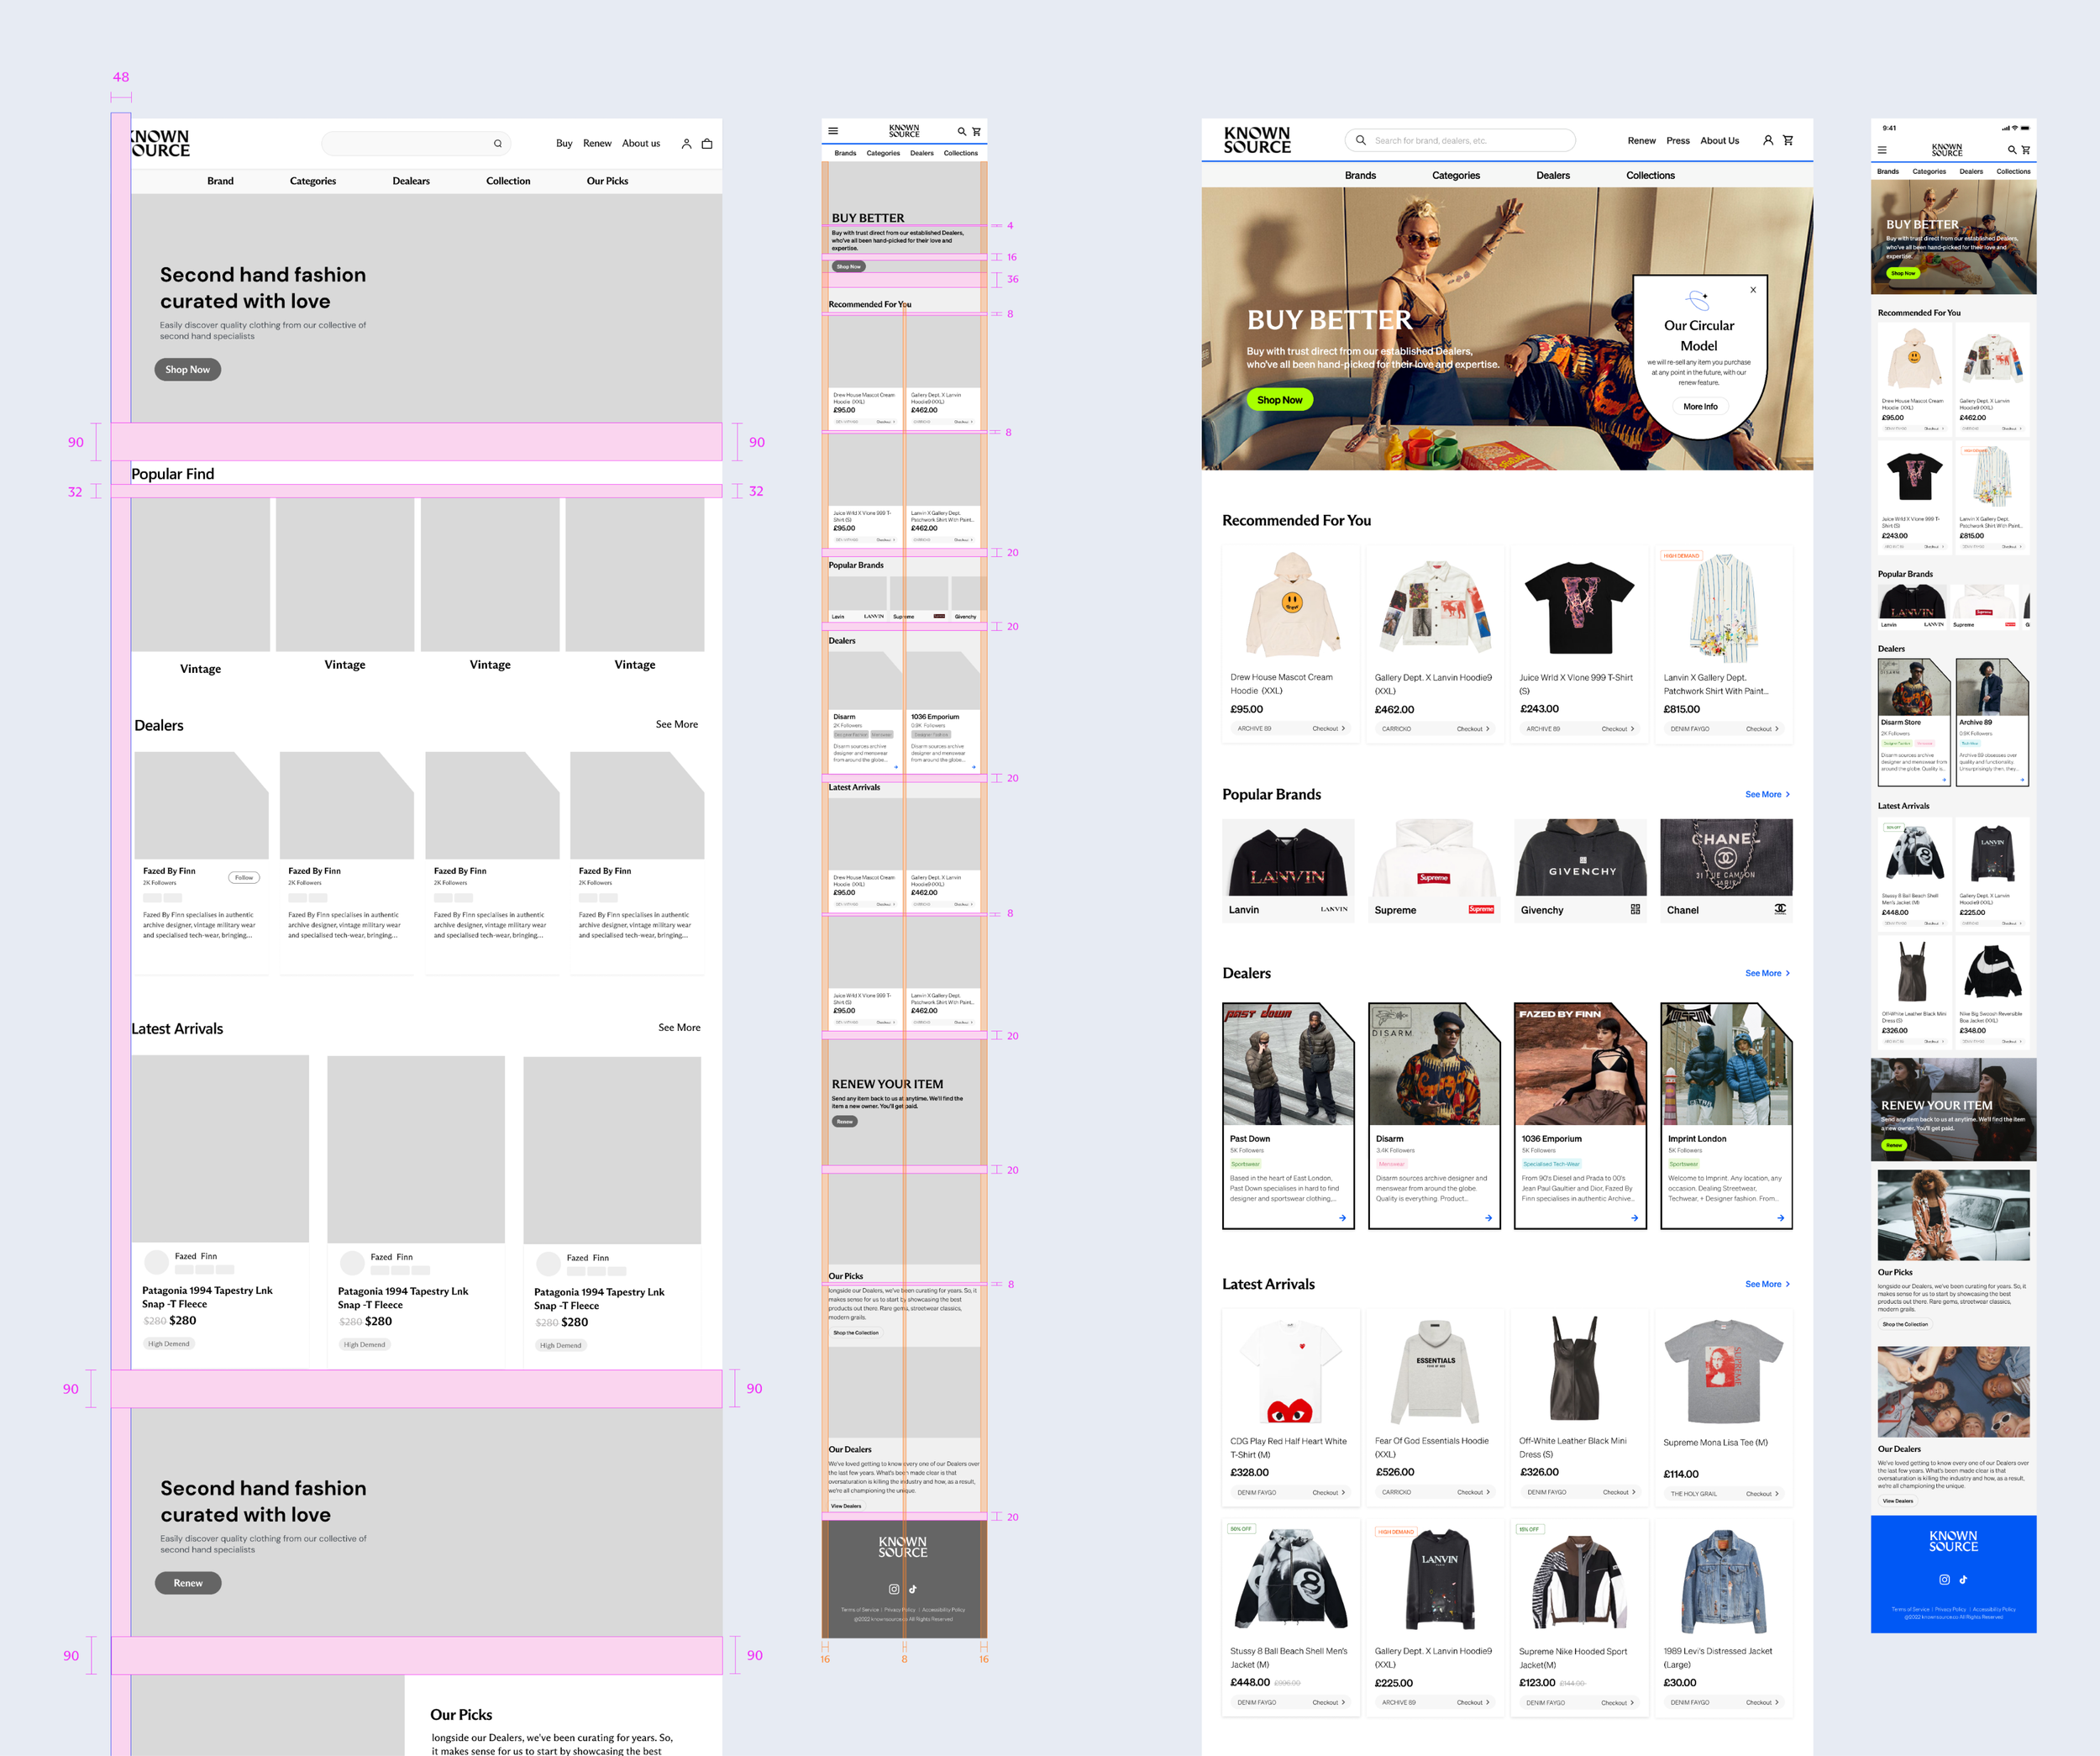Screen dimensions: 2100x1756
Task: Open the hamburger menu in the mobile wireframe
Action: [833, 131]
